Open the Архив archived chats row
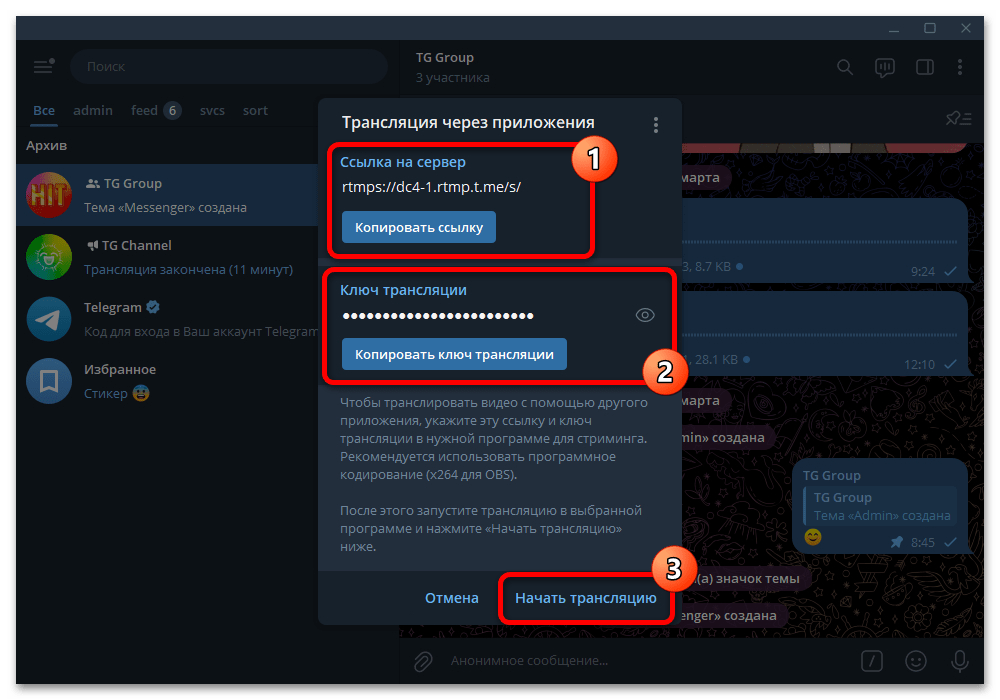 click(167, 145)
